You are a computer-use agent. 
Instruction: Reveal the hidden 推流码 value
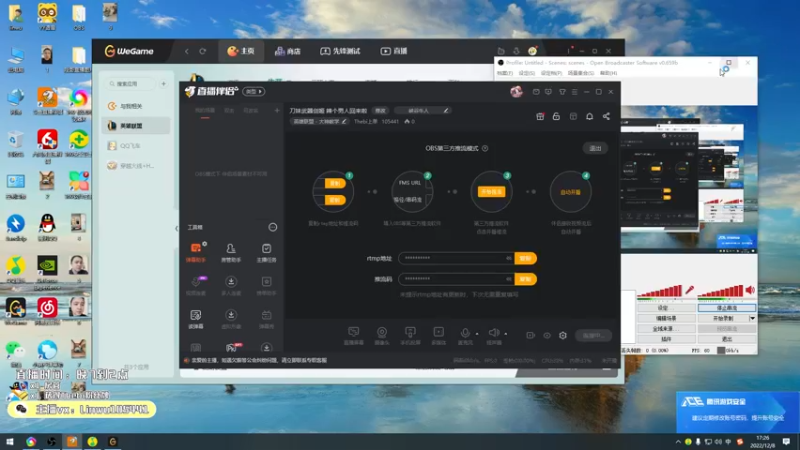pyautogui.click(x=508, y=279)
